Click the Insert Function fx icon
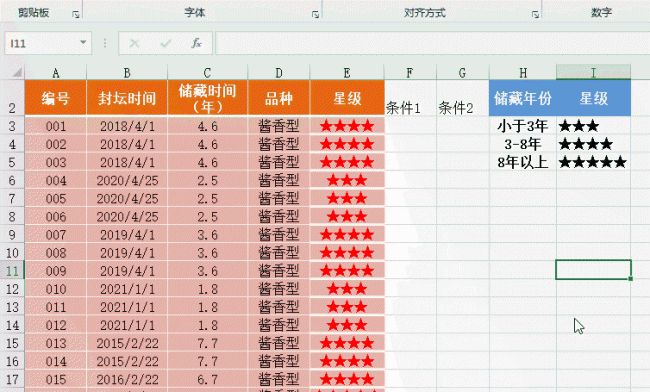 (196, 43)
